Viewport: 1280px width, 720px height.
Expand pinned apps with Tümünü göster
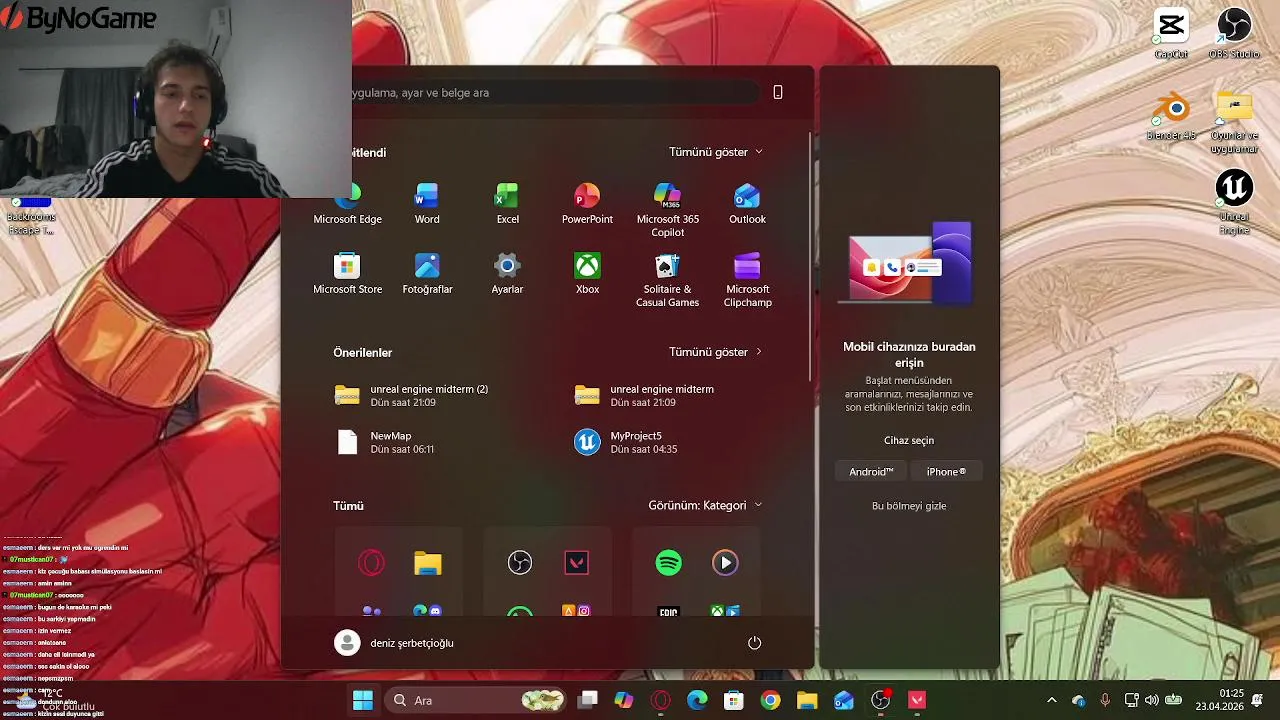coord(716,152)
